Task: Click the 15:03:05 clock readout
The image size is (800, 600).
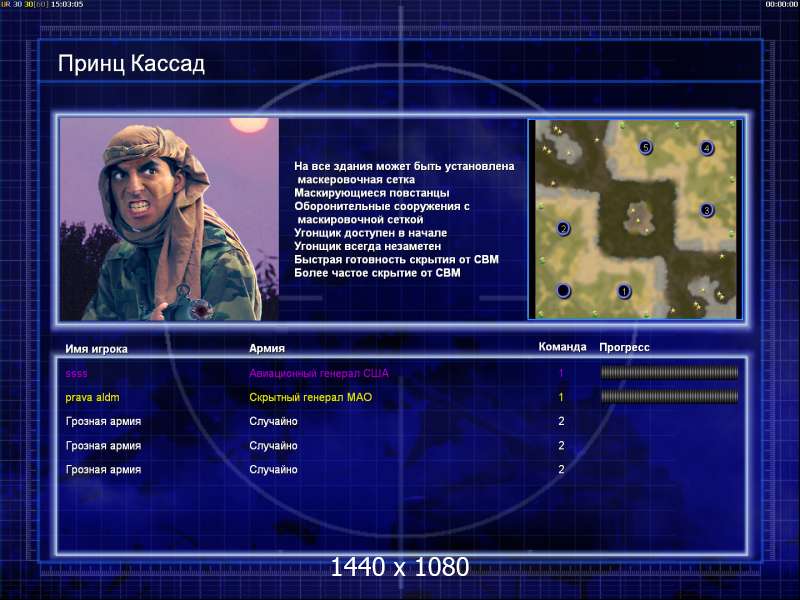Action: (x=67, y=4)
